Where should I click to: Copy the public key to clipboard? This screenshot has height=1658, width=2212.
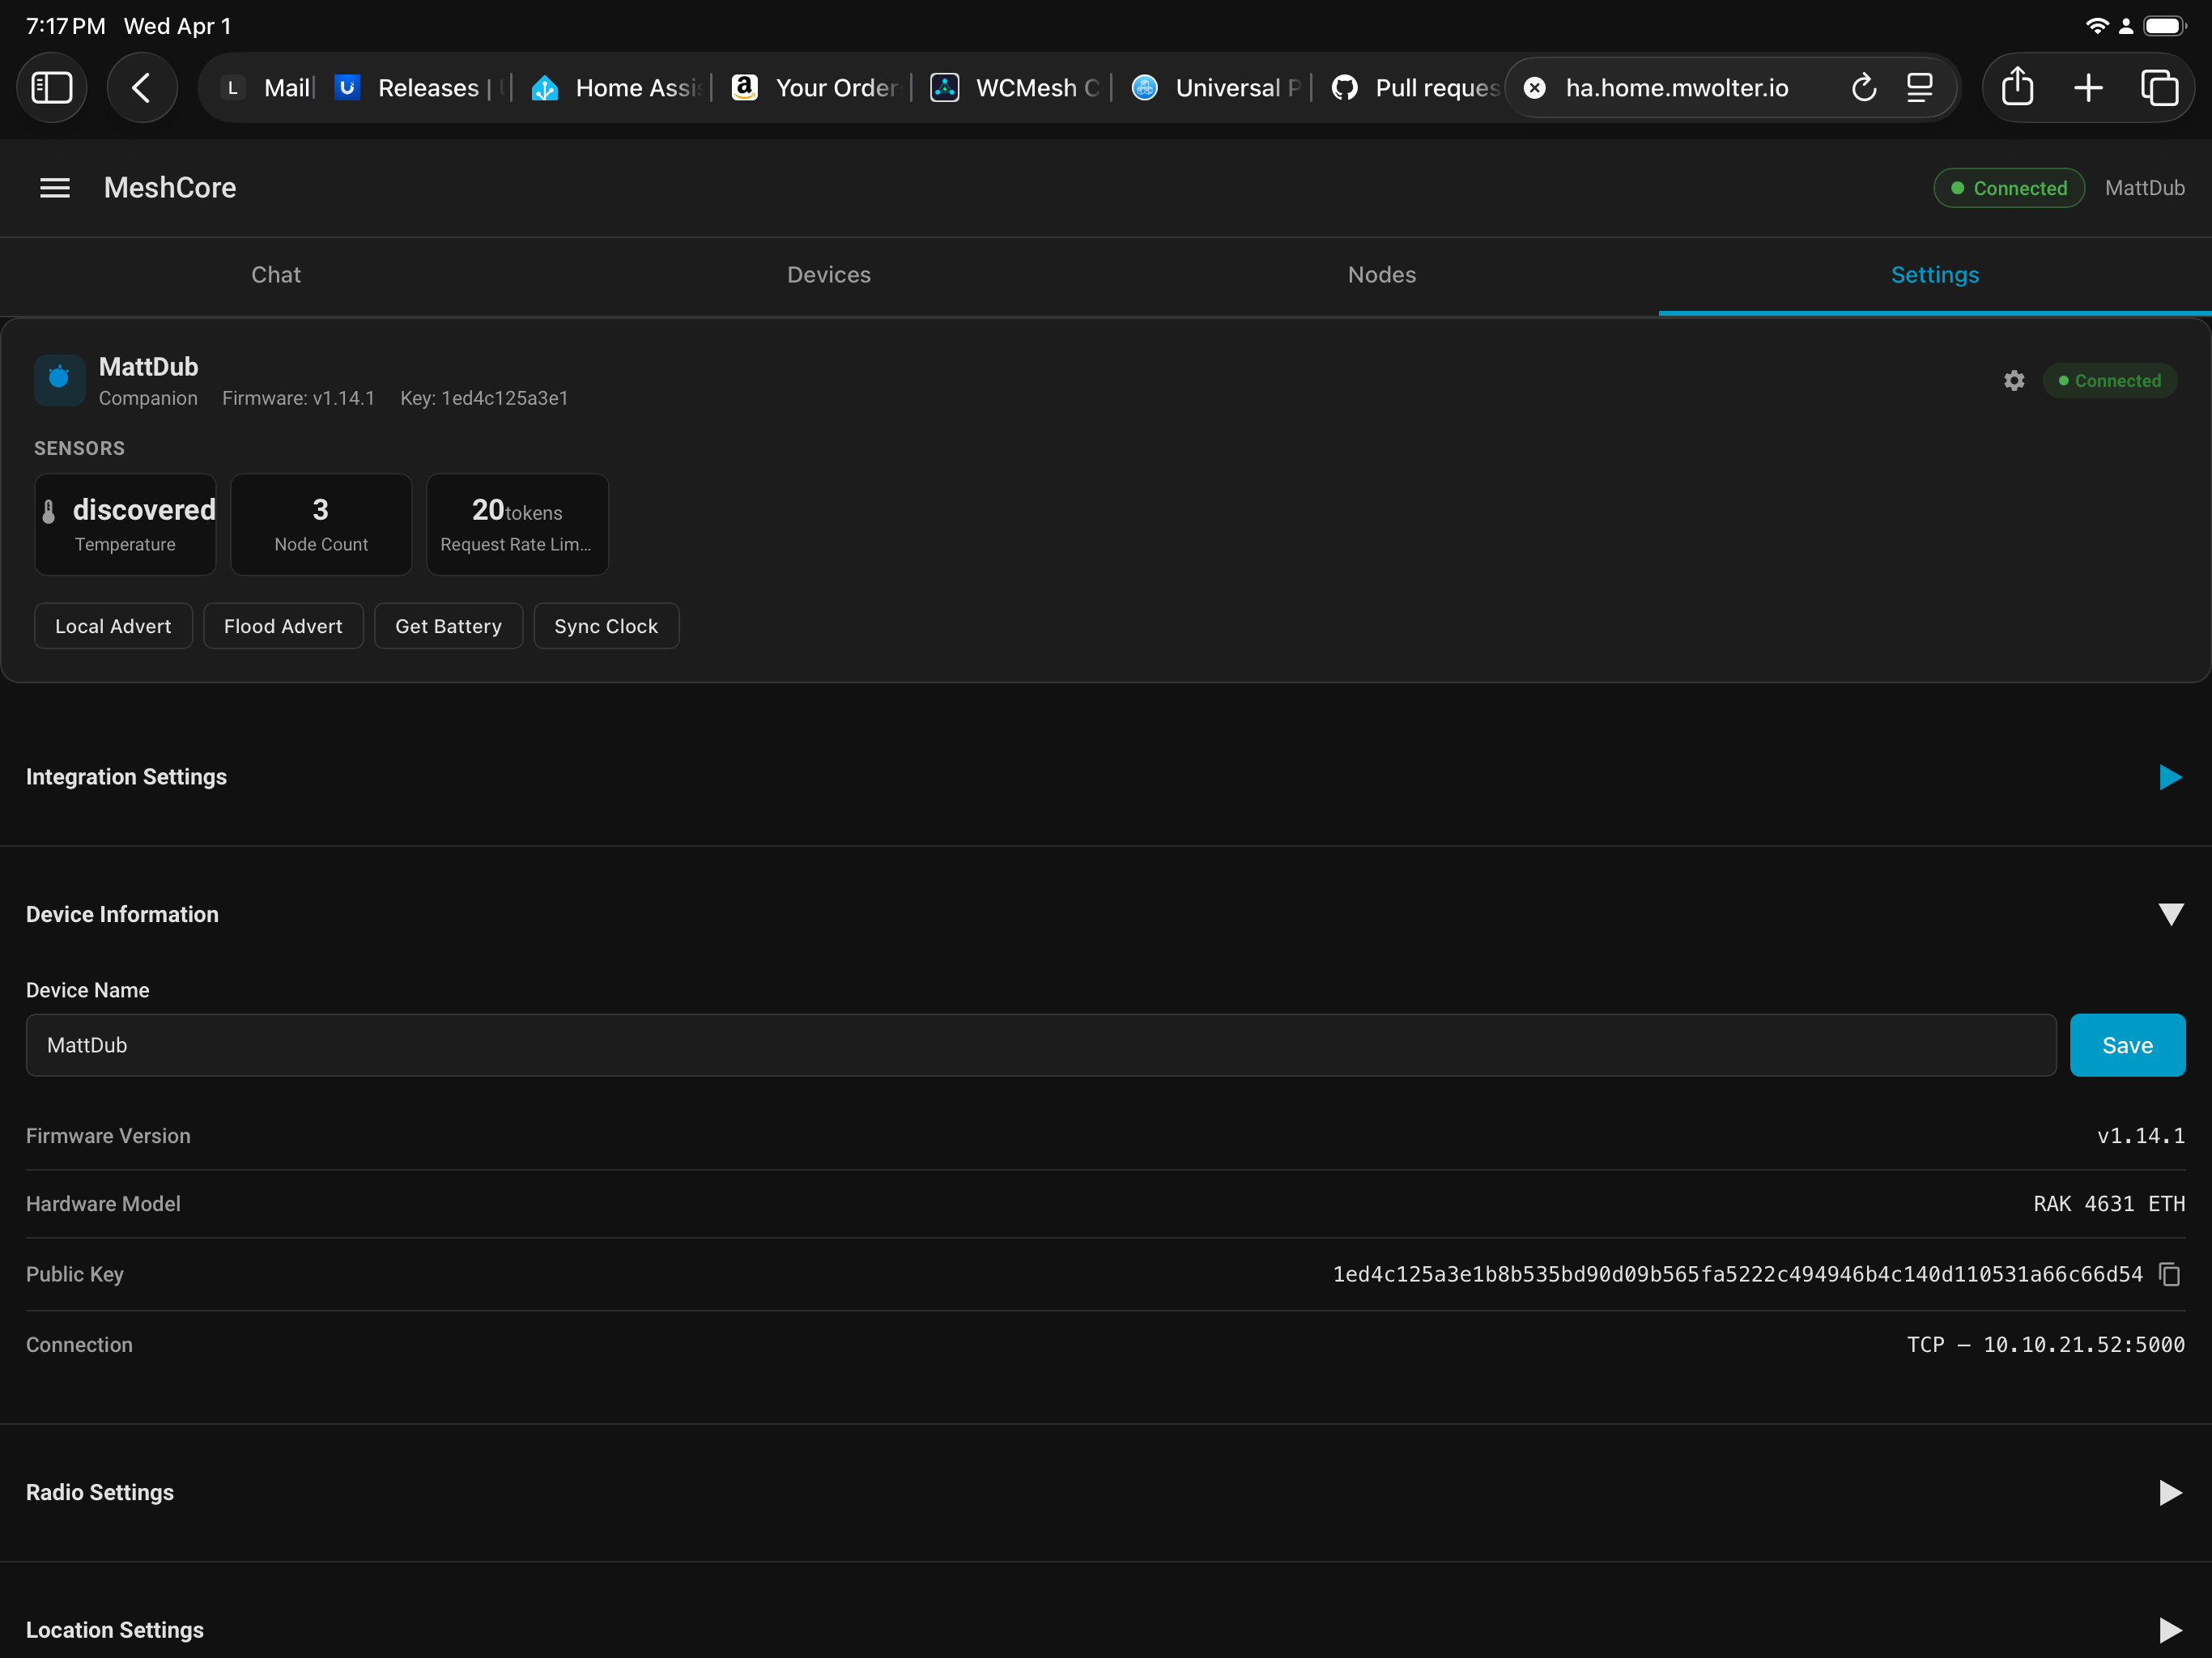point(2170,1274)
